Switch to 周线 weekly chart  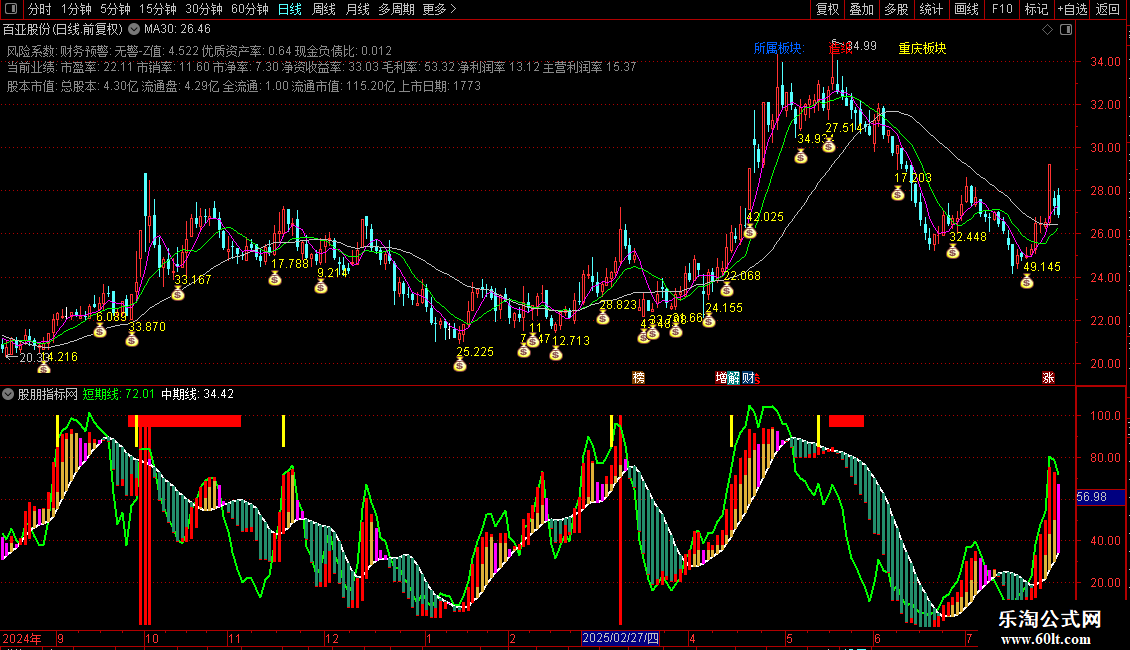click(324, 9)
